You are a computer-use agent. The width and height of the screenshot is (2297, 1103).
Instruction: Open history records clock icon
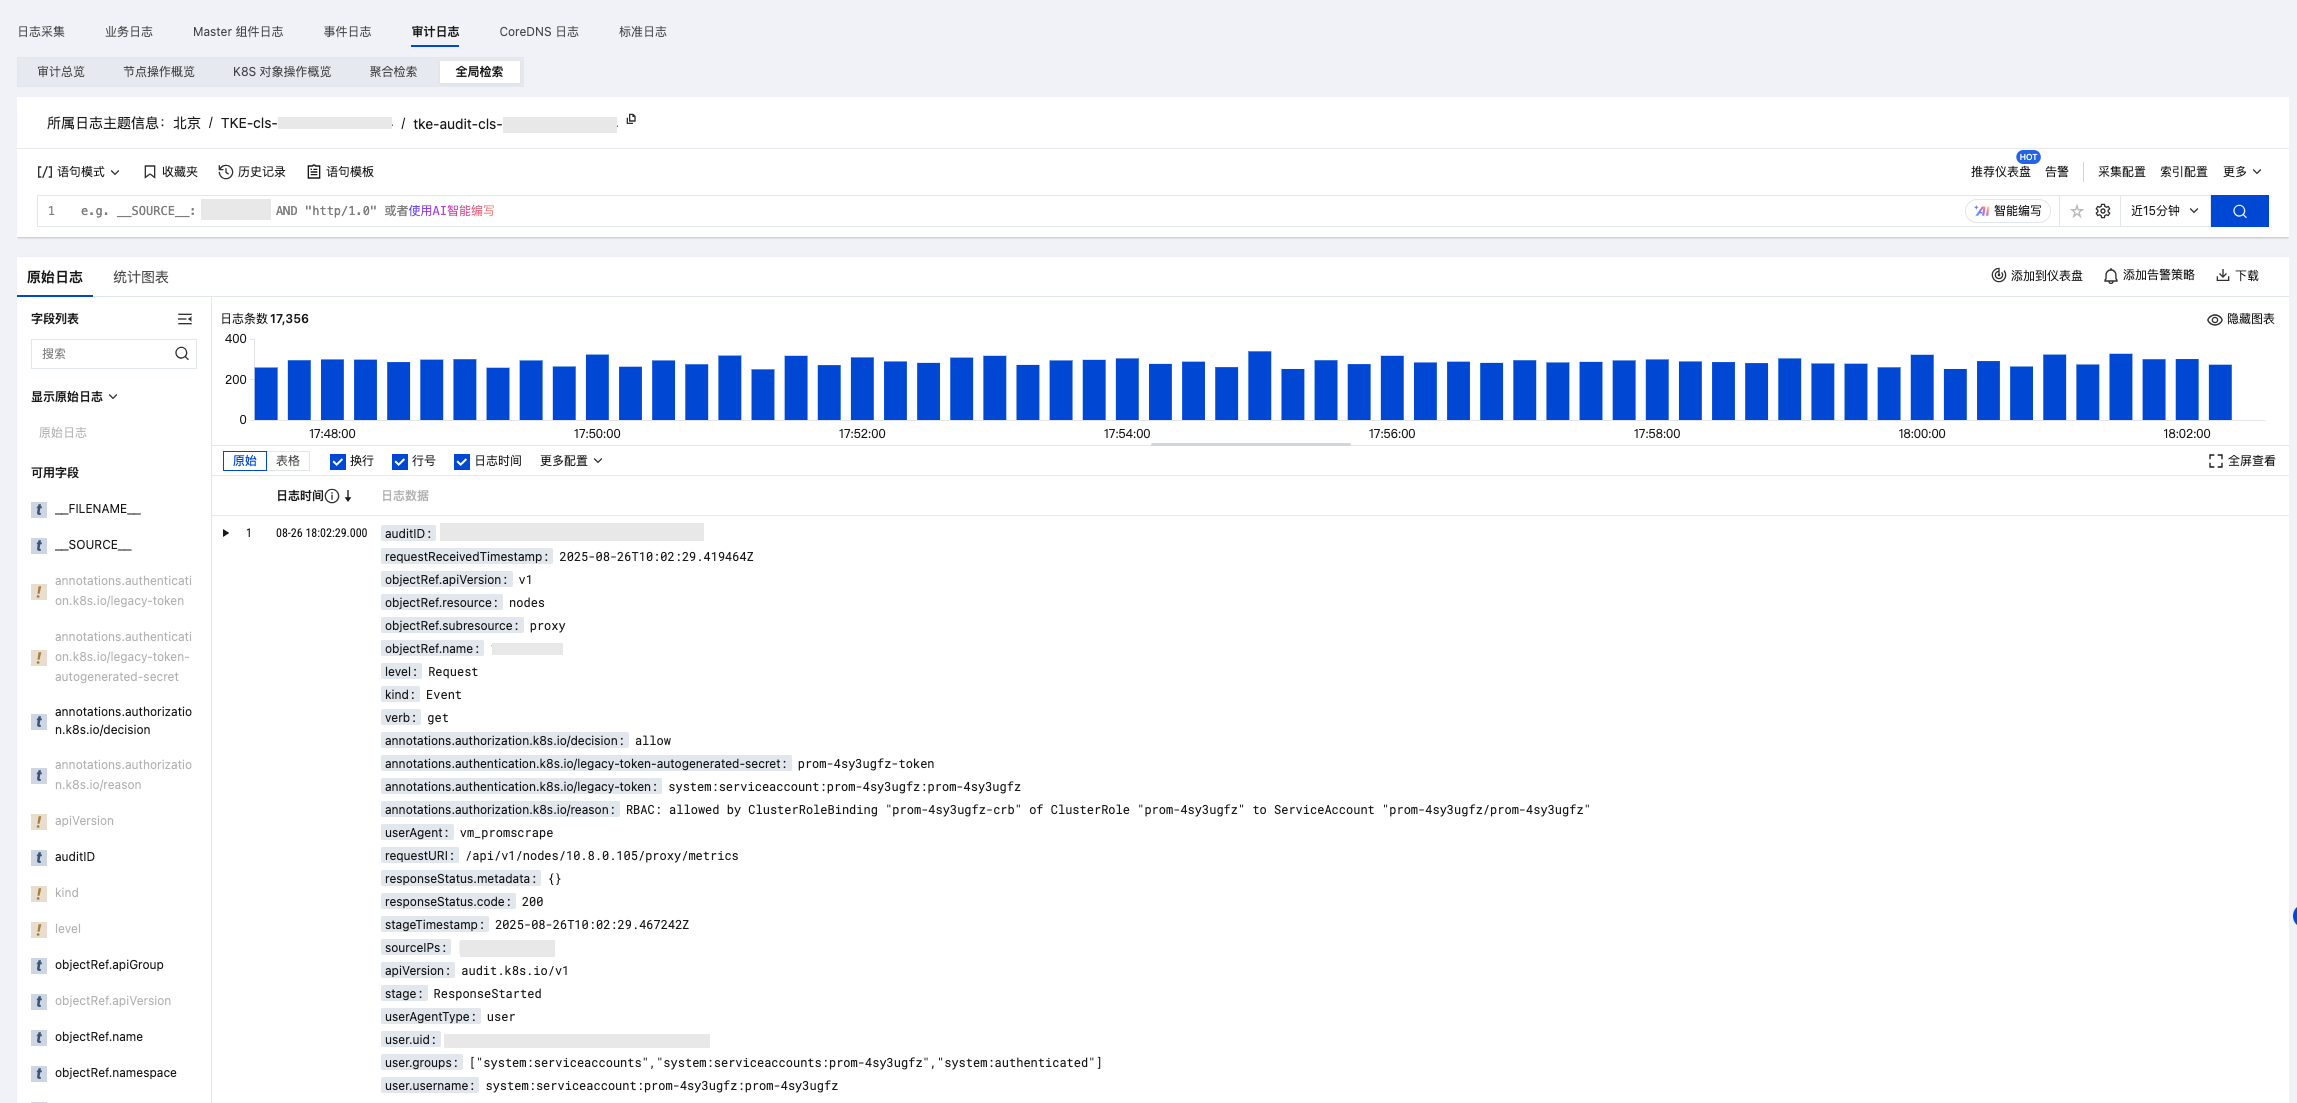pos(226,172)
